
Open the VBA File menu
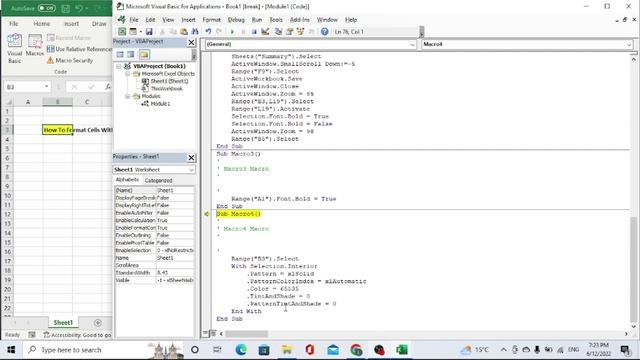click(x=134, y=20)
